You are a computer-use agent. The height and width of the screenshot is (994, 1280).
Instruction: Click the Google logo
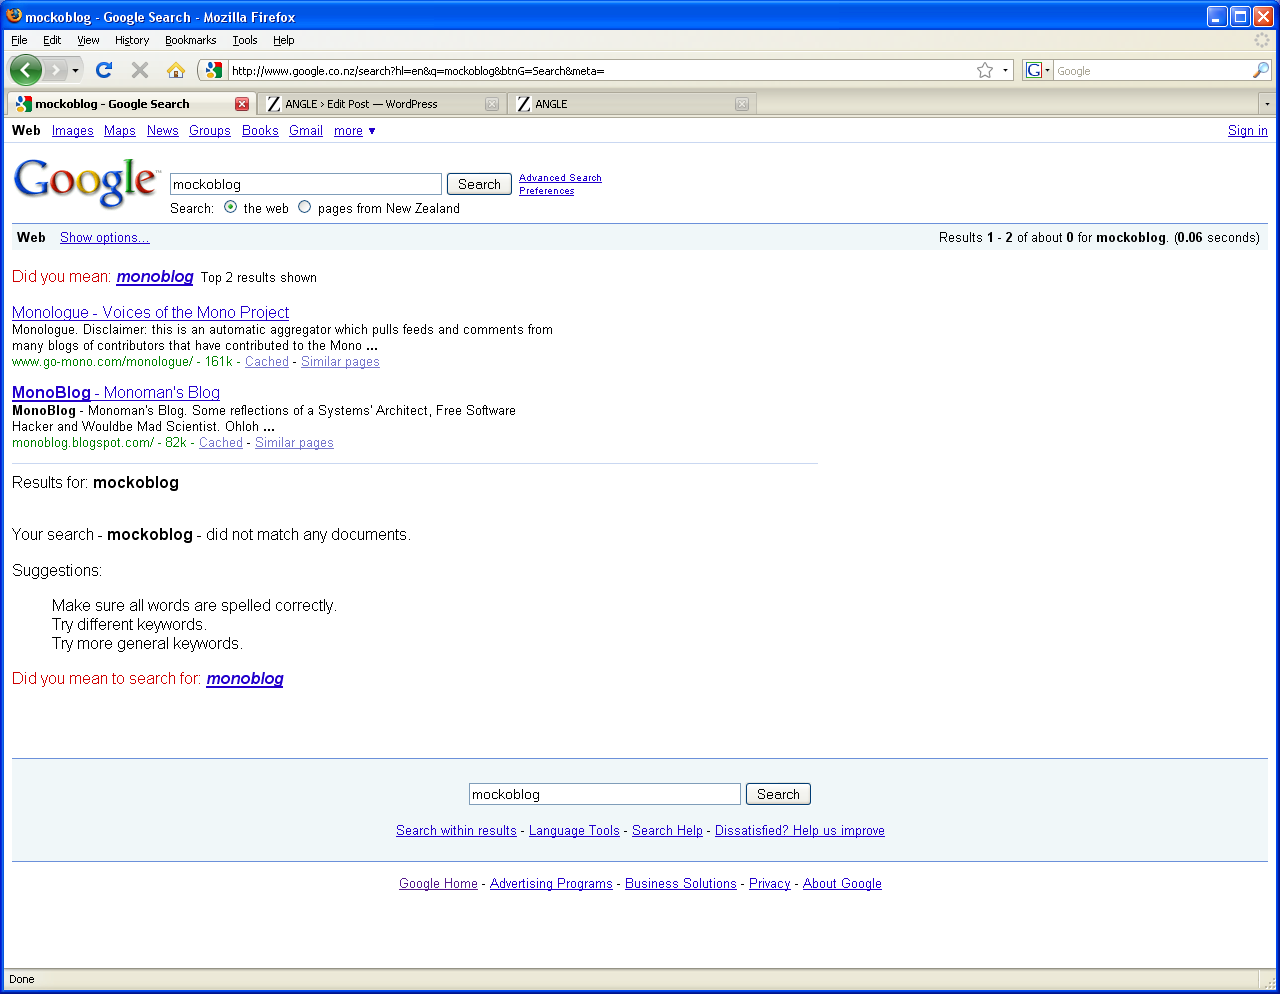coord(87,183)
